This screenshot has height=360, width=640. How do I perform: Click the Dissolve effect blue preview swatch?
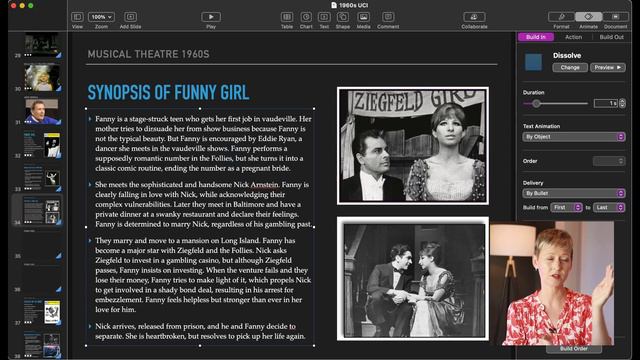[533, 62]
